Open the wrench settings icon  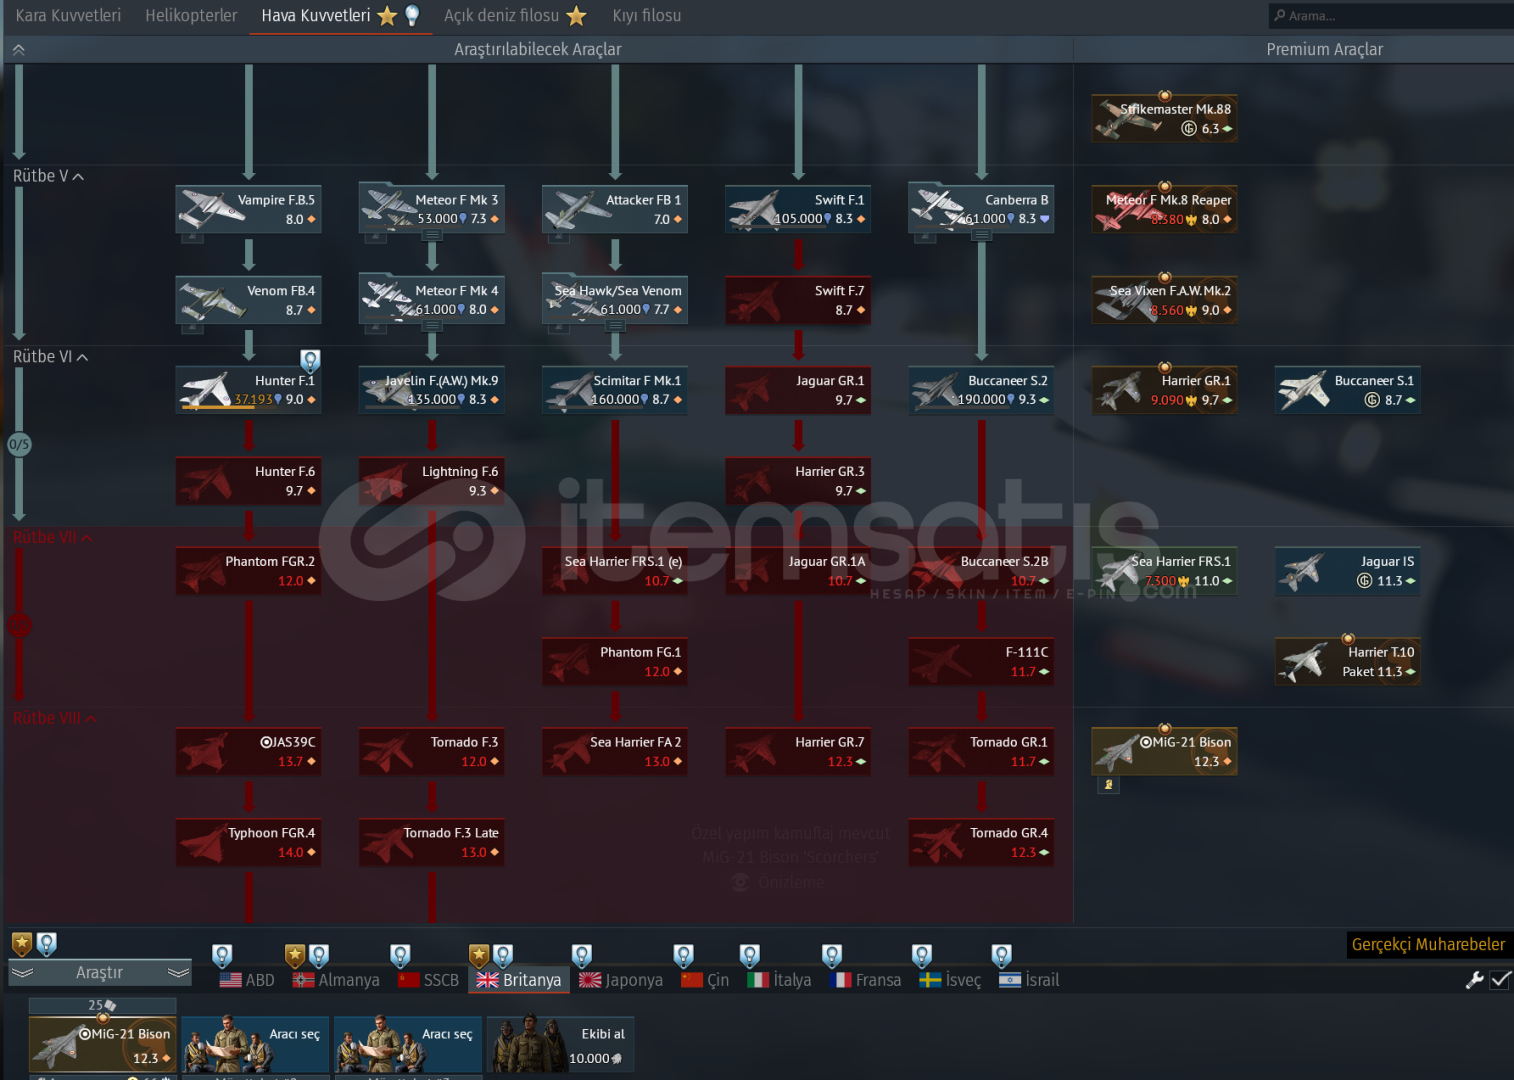pos(1474,981)
